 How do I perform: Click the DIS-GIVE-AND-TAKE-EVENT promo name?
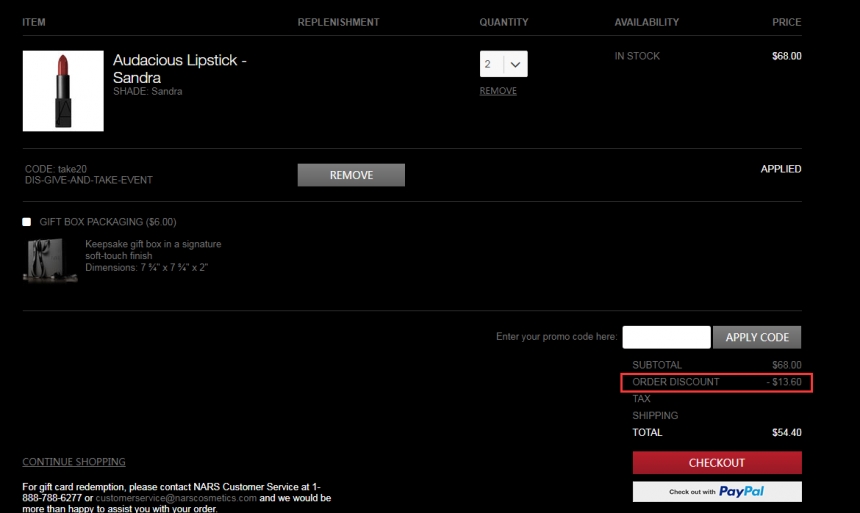point(89,180)
